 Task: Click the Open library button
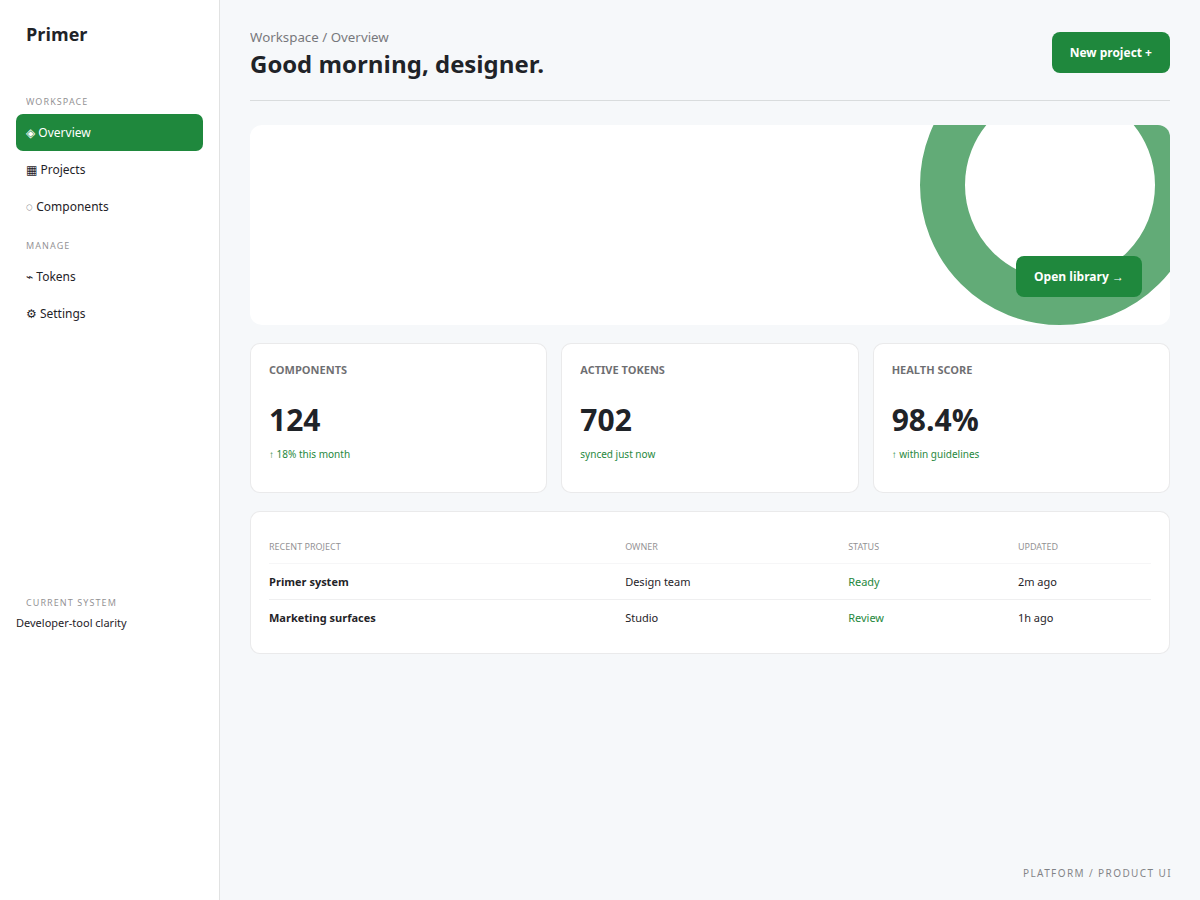[x=1079, y=277]
